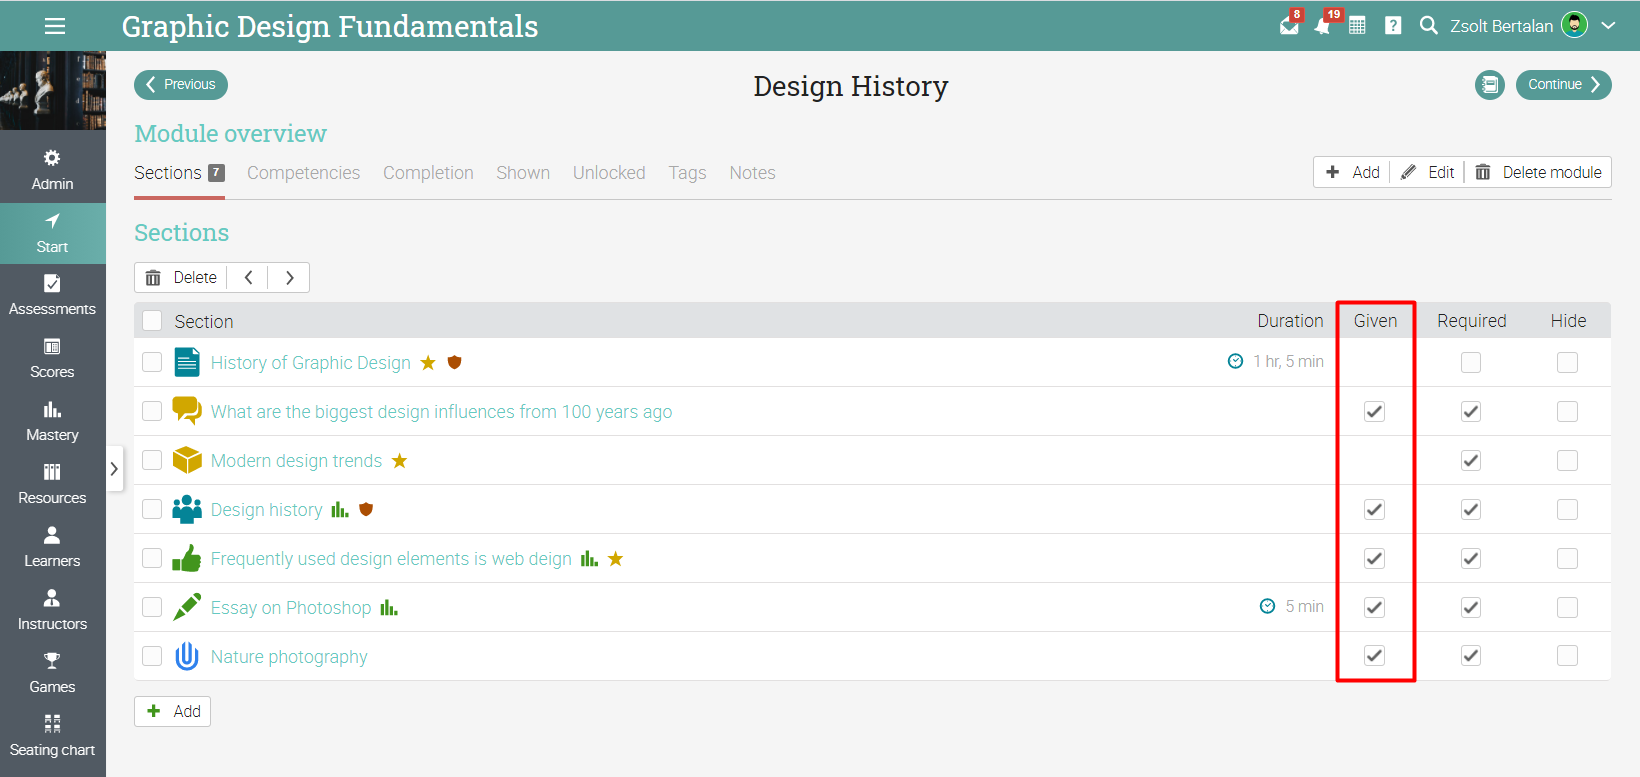Image resolution: width=1640 pixels, height=777 pixels.
Task: Go to the Previous module
Action: point(181,84)
